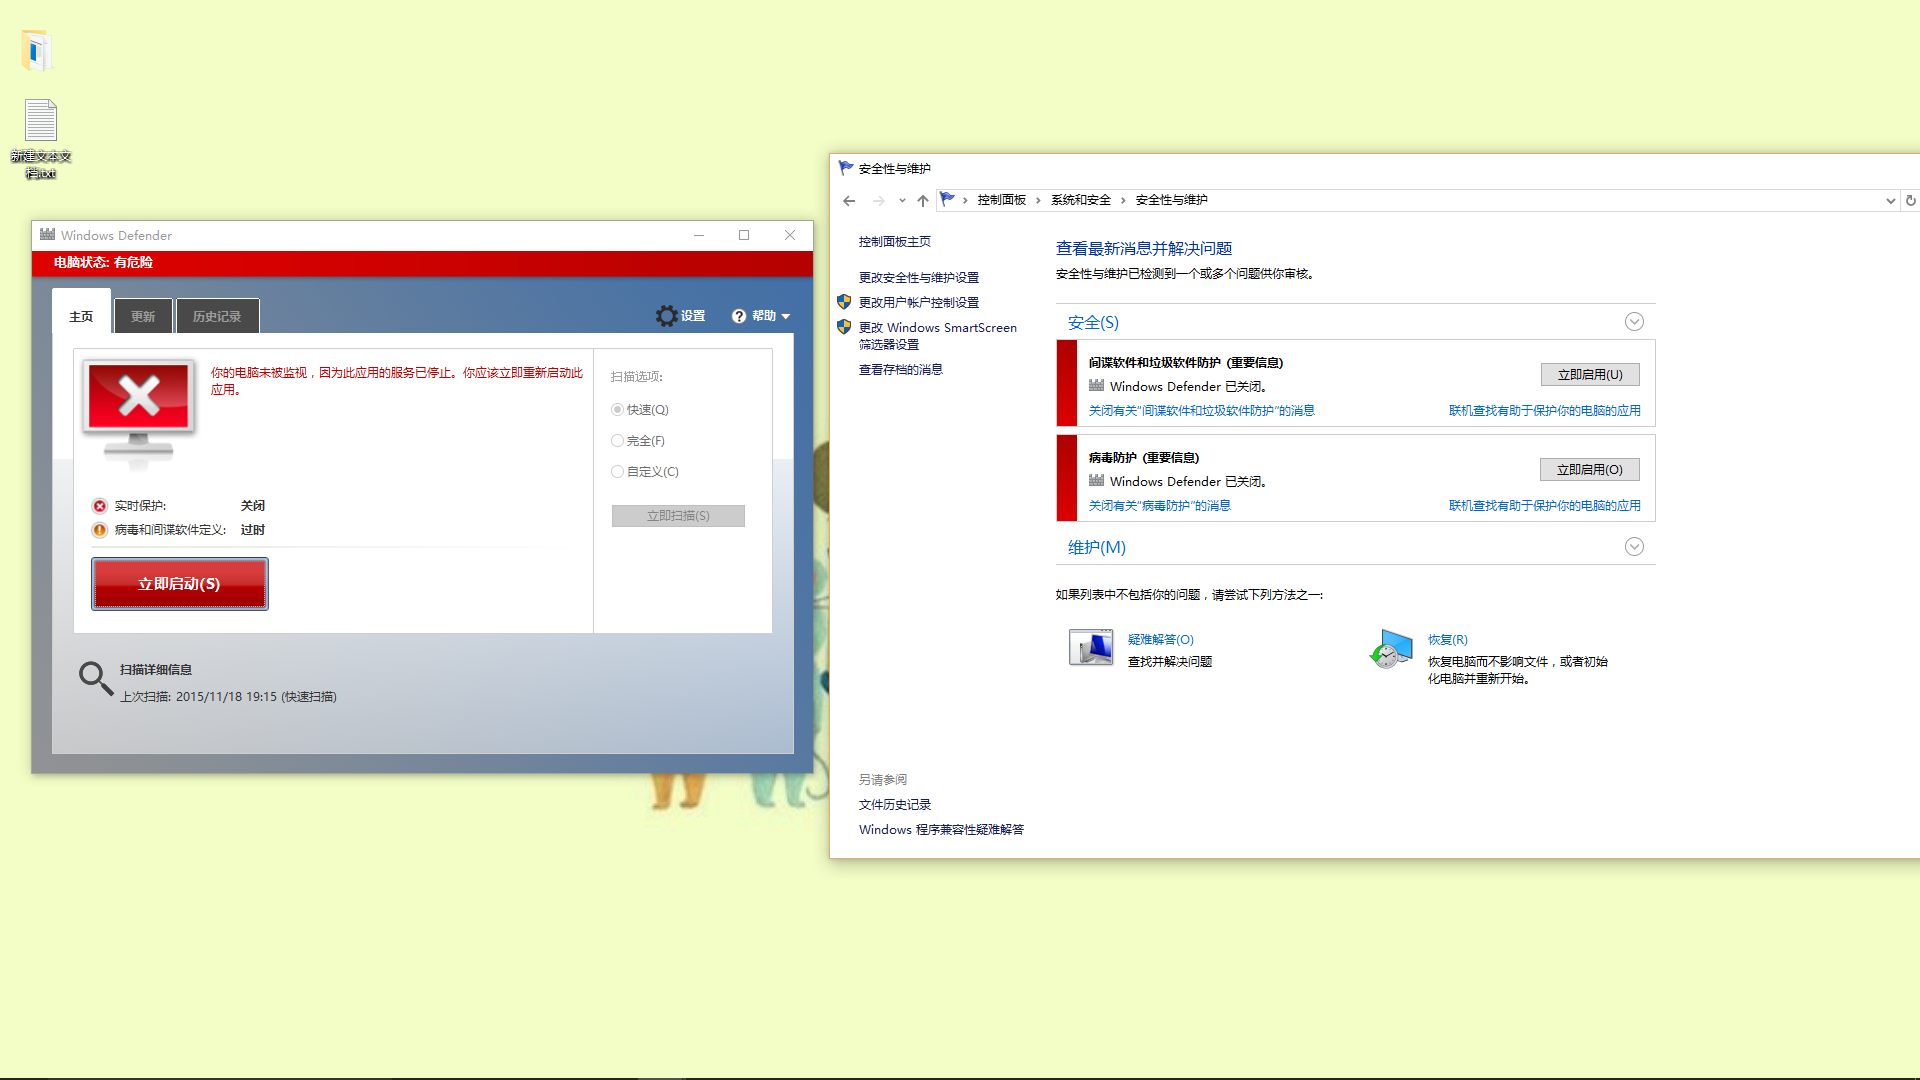This screenshot has width=1920, height=1080.
Task: Expand the 维护(M) section chevron
Action: tap(1634, 547)
